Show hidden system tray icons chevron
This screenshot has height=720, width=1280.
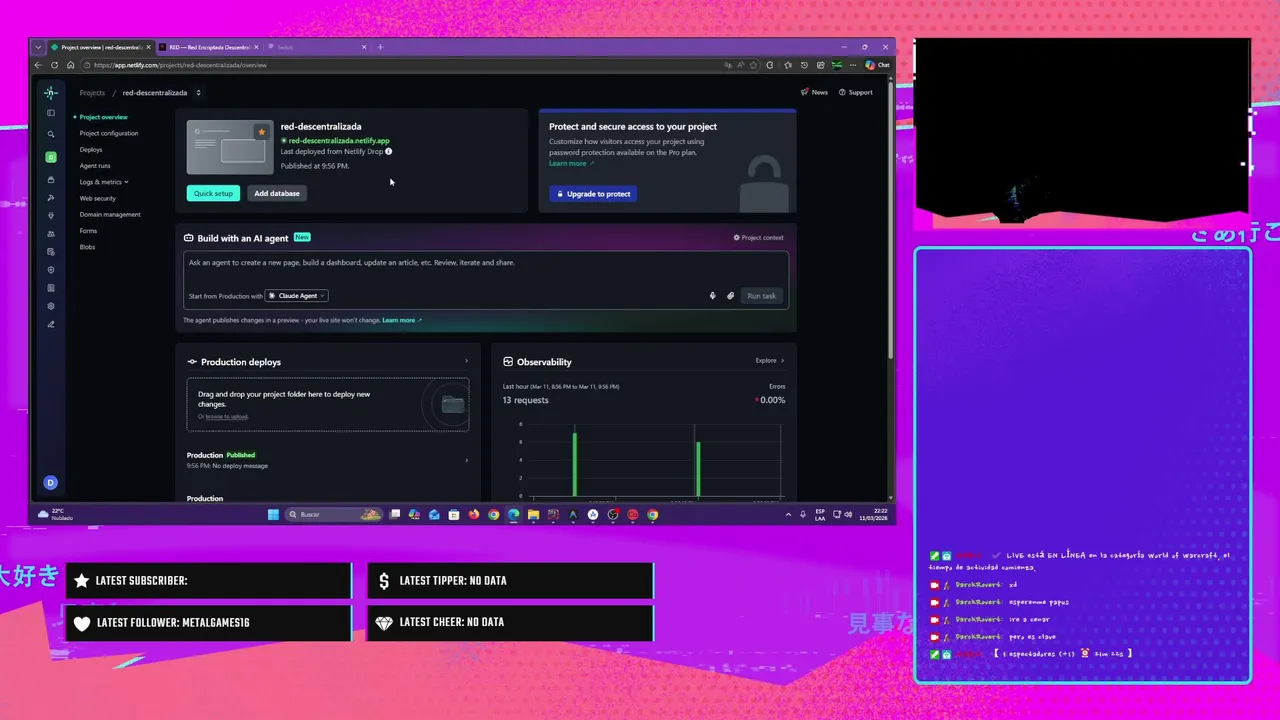[788, 515]
